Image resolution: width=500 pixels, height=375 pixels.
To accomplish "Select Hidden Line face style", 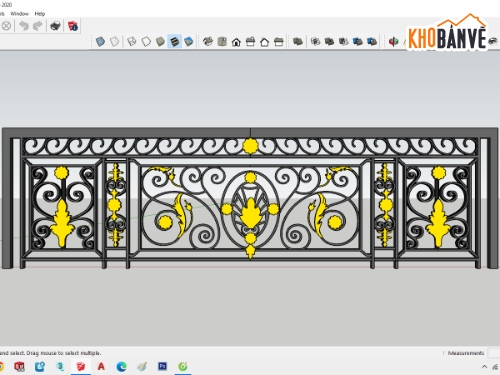I will coord(146,42).
